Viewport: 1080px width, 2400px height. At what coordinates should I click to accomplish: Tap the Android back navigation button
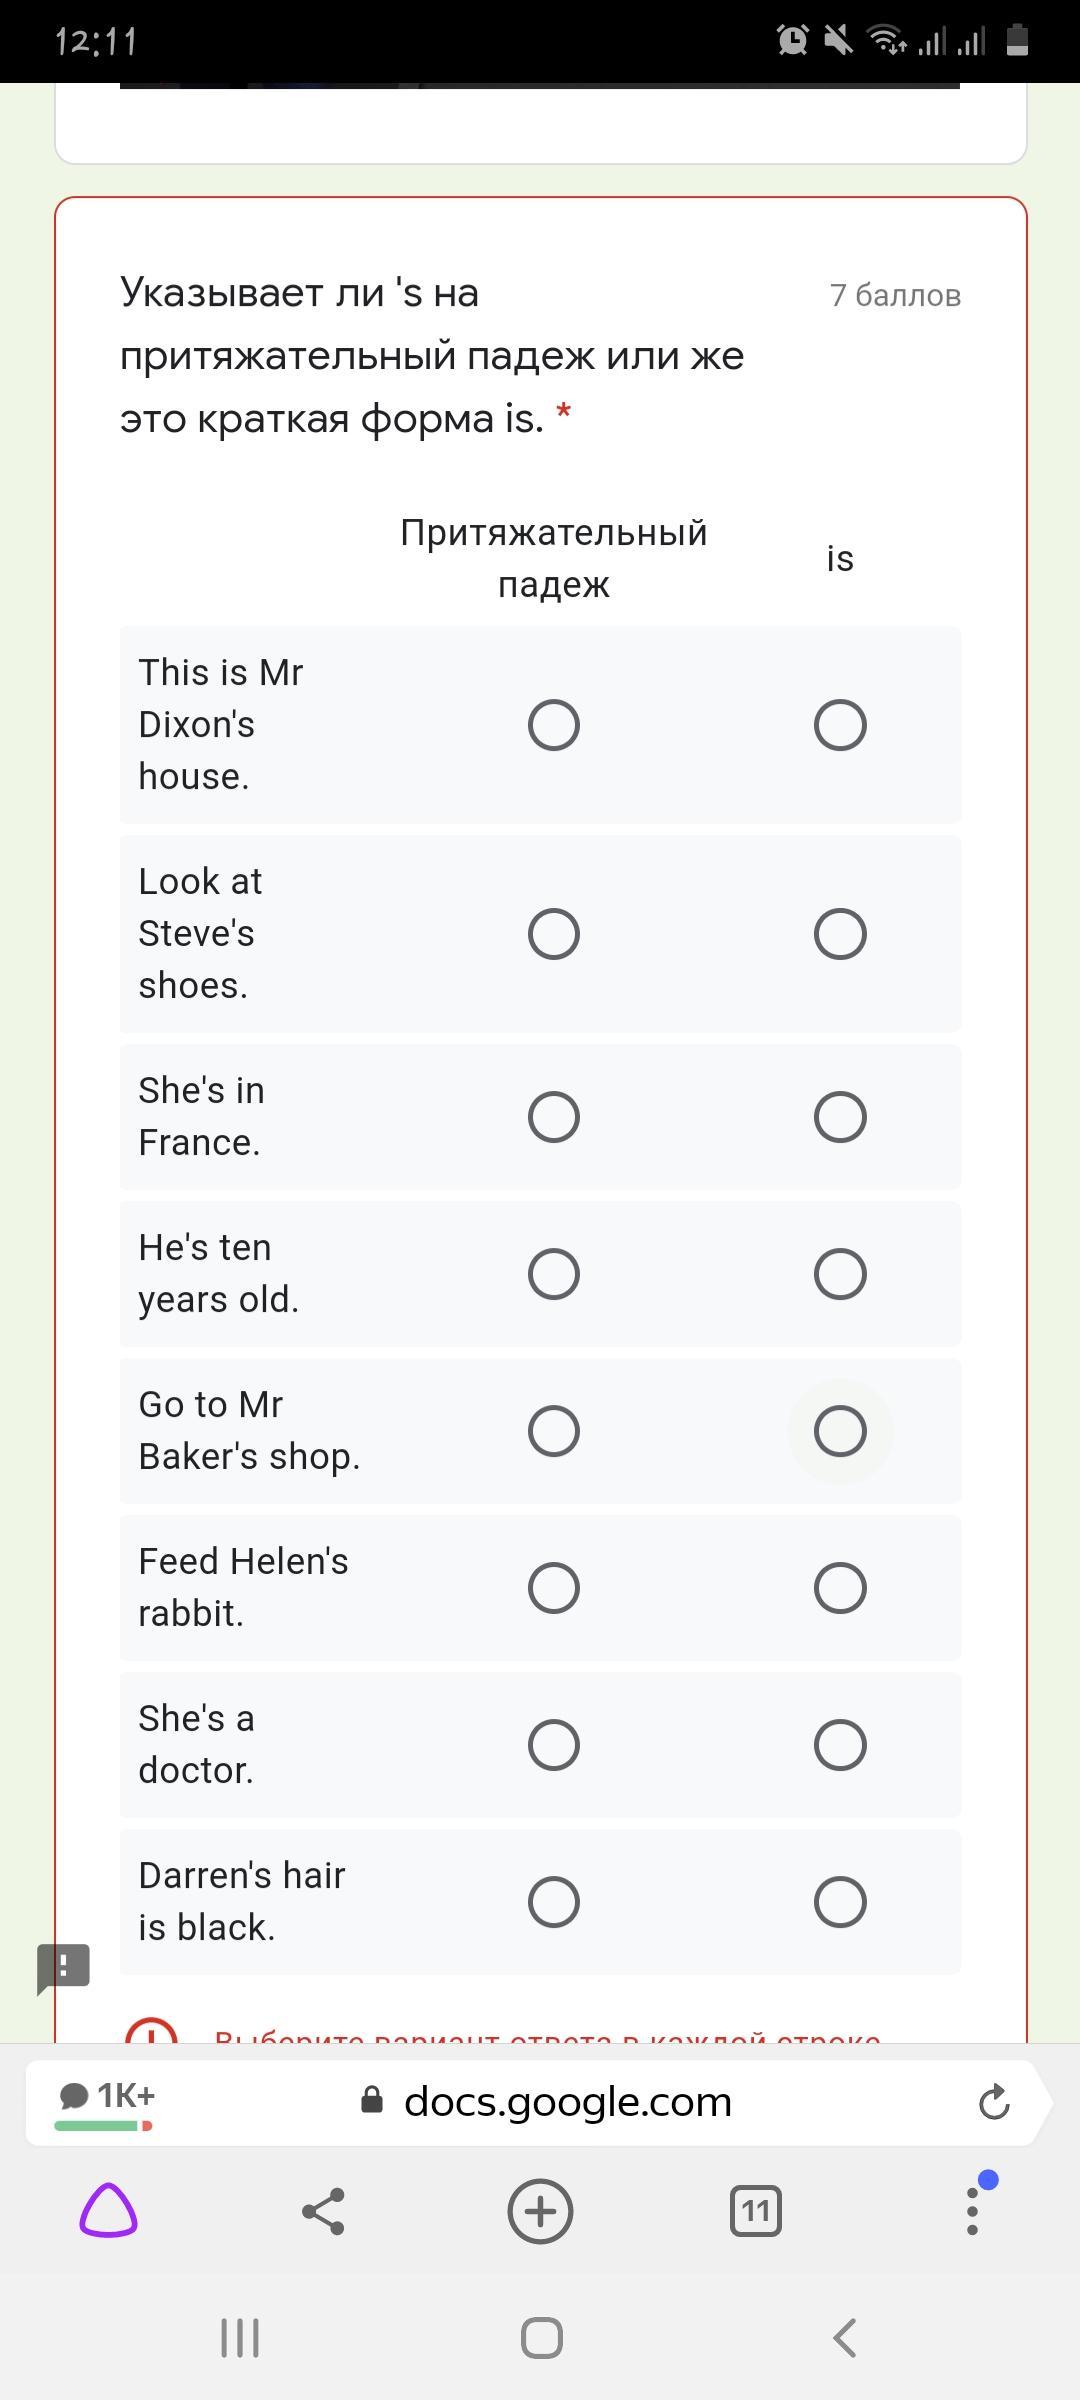pyautogui.click(x=845, y=2338)
